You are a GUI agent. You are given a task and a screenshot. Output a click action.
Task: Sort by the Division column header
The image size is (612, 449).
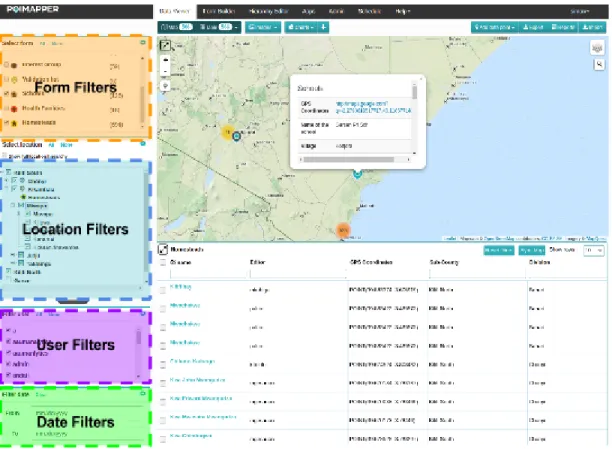pos(539,262)
